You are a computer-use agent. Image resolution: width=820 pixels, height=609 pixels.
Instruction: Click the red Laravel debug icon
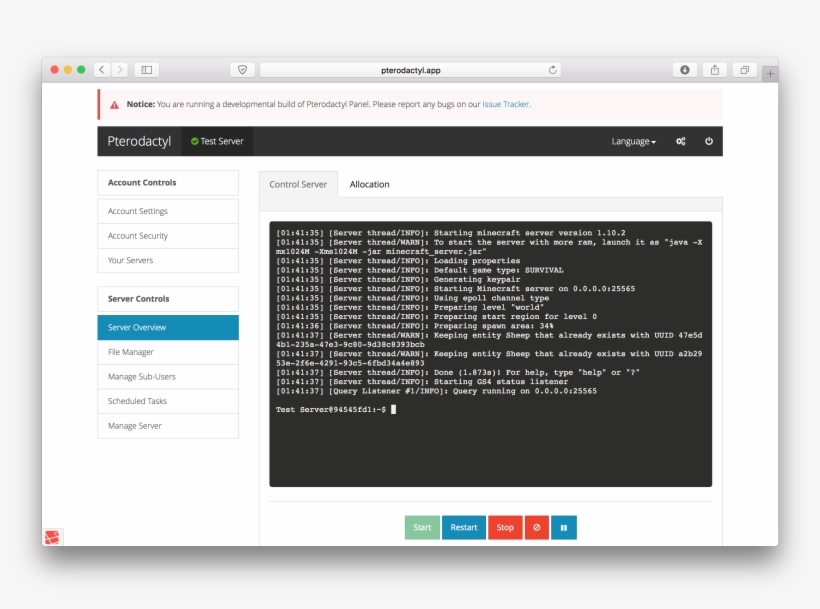click(52, 537)
